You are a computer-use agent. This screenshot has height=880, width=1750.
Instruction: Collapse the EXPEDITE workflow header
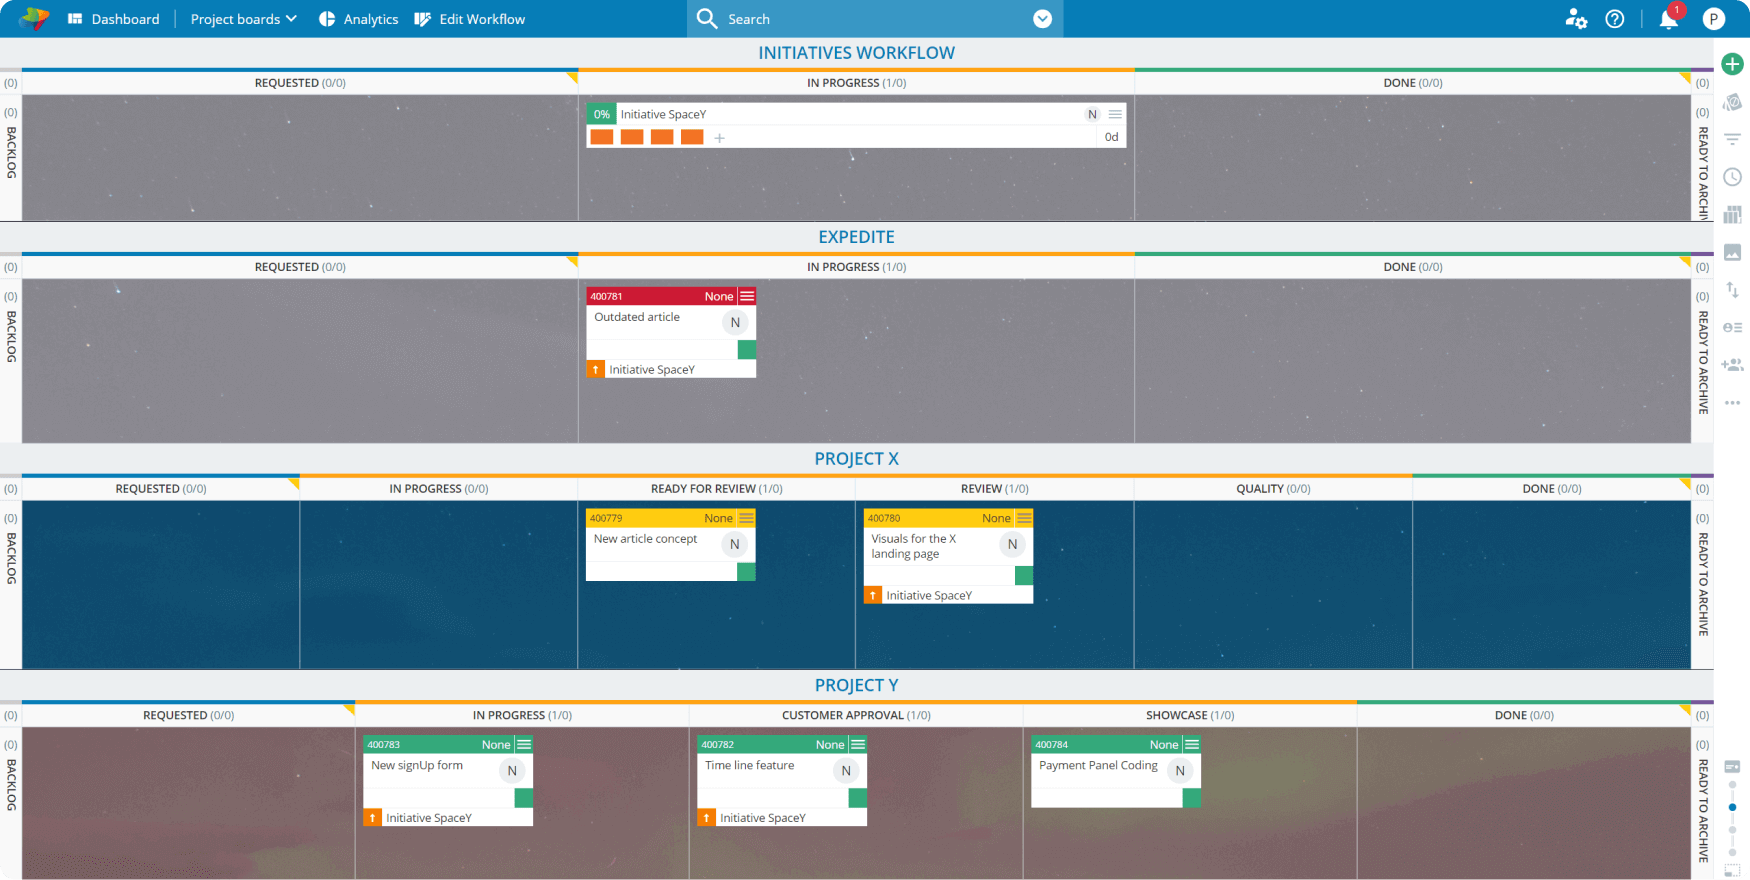coord(856,237)
